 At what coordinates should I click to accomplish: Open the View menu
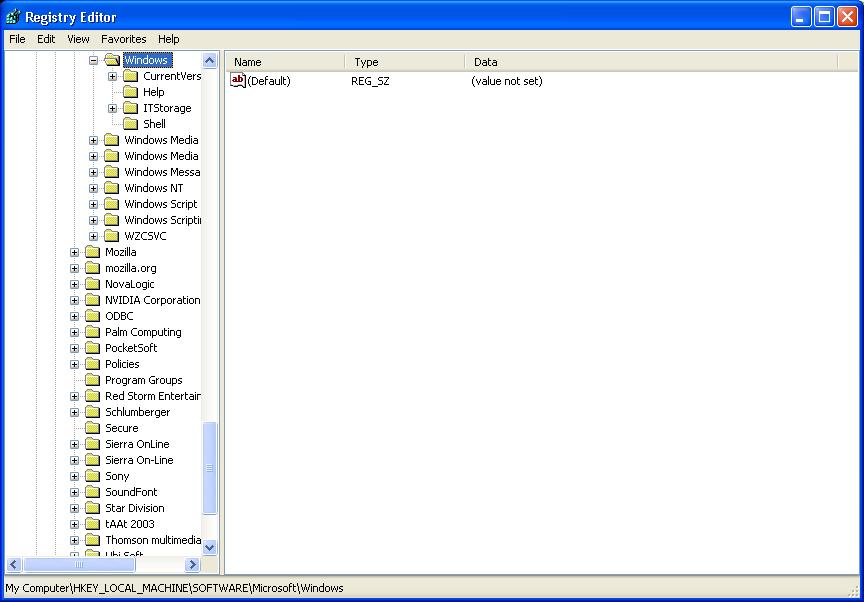pos(78,39)
